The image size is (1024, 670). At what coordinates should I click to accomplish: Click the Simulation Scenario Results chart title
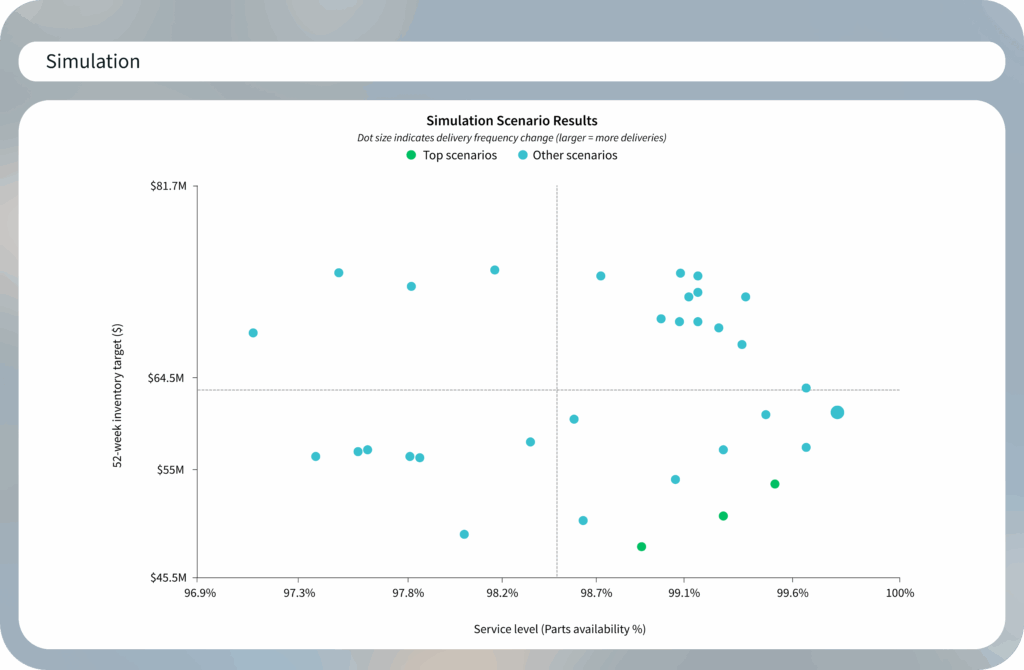pyautogui.click(x=511, y=119)
